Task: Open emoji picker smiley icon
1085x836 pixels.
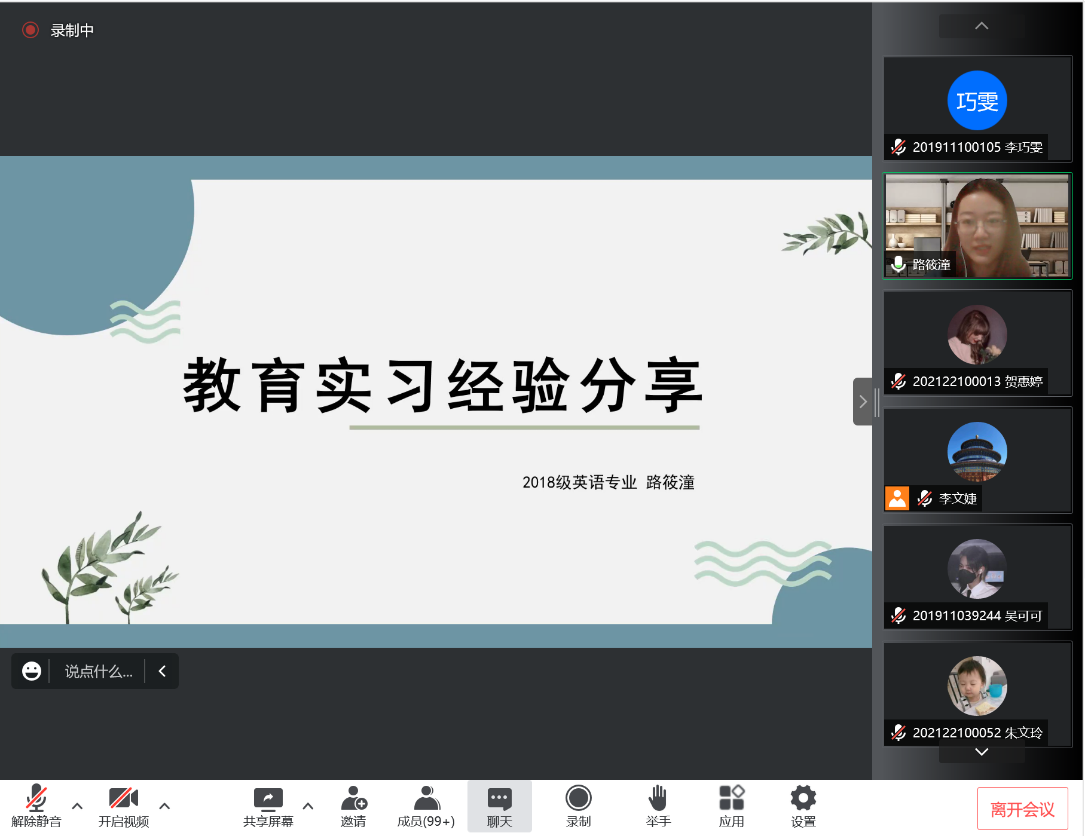Action: tap(32, 671)
